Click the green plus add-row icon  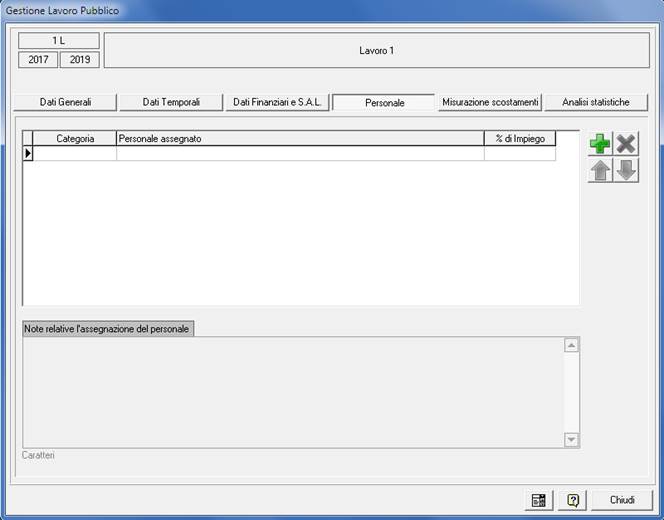(x=600, y=143)
